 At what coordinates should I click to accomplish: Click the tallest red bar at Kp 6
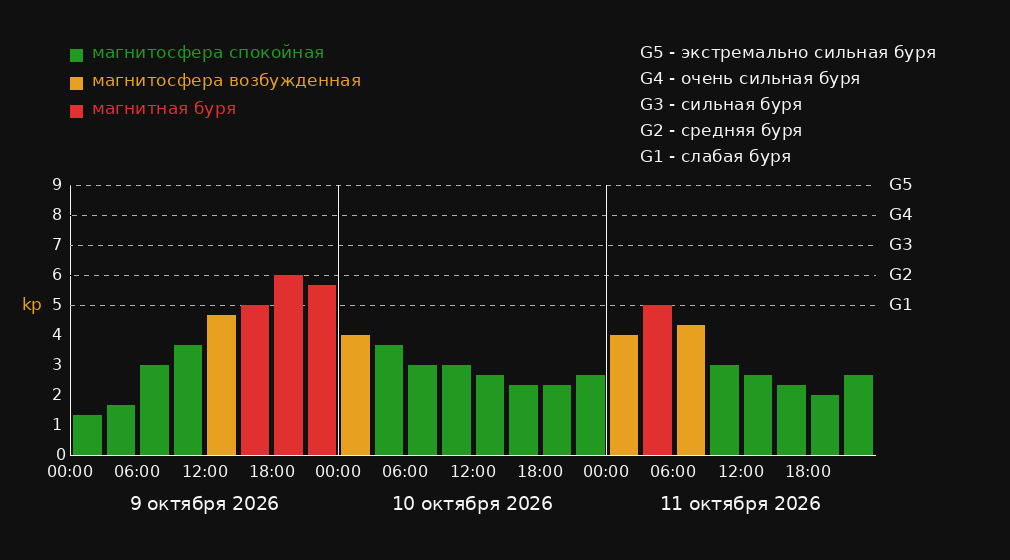coord(289,365)
